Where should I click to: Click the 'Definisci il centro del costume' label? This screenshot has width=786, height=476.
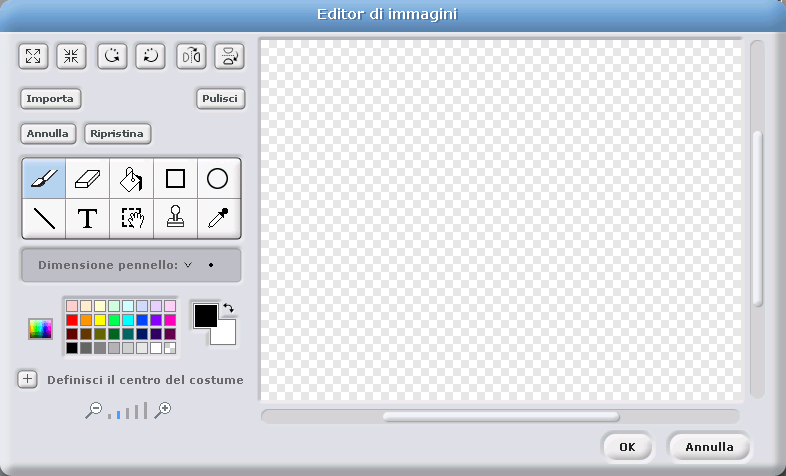(145, 380)
